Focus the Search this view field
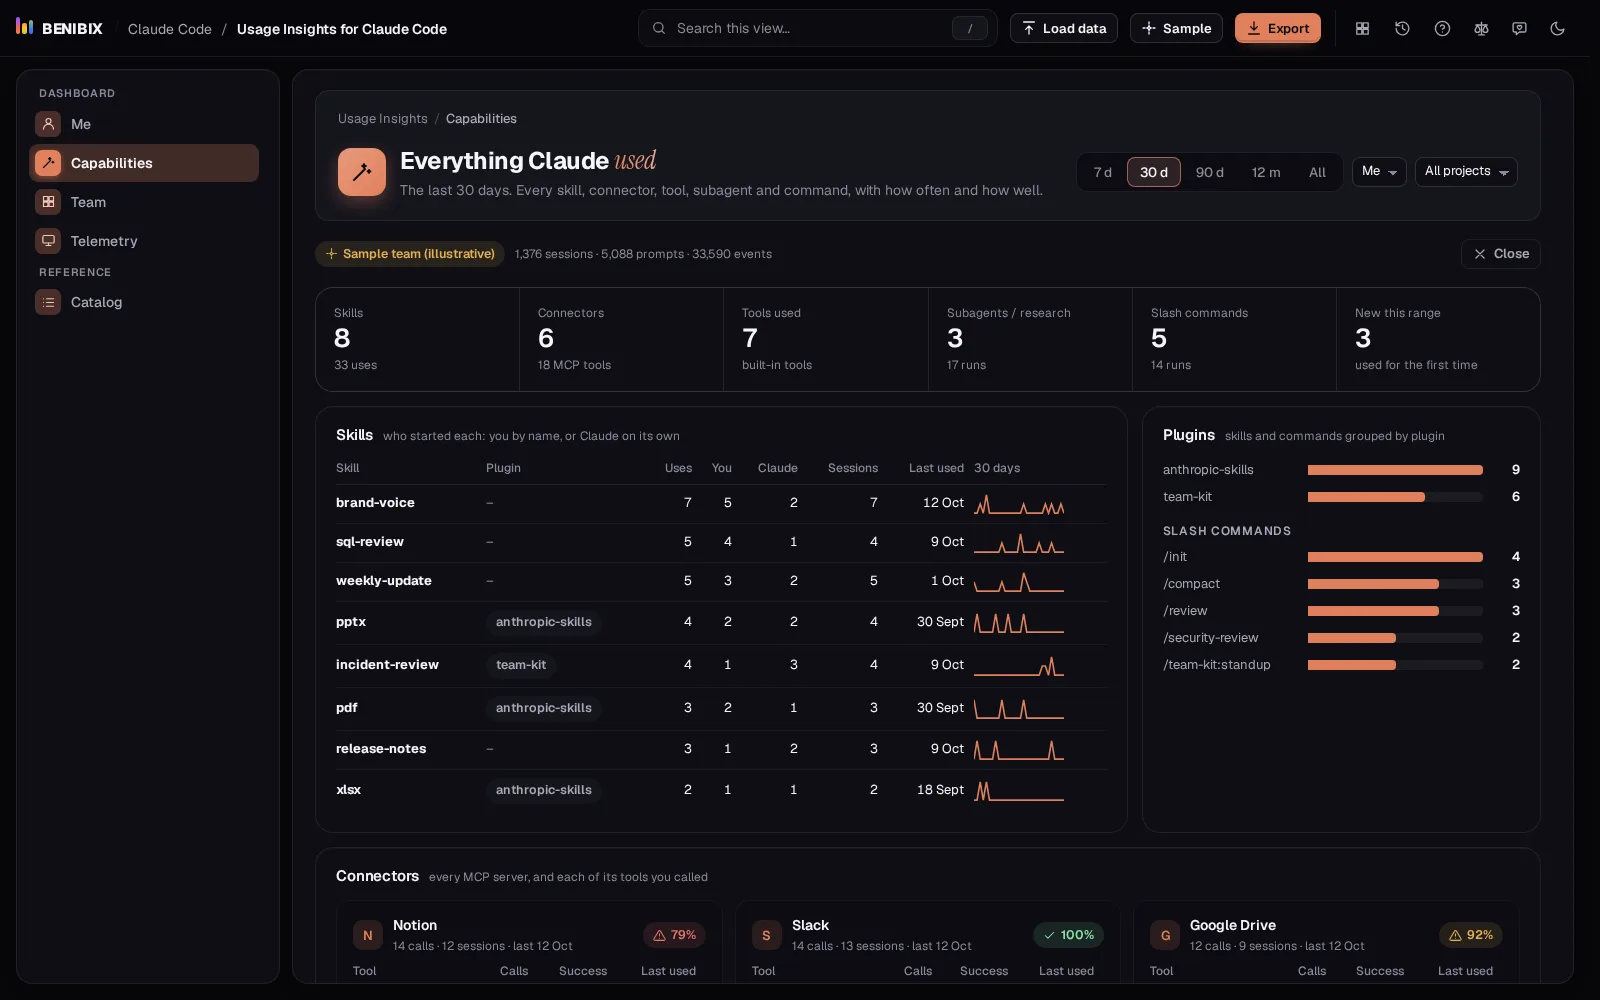1600x1000 pixels. coord(818,28)
